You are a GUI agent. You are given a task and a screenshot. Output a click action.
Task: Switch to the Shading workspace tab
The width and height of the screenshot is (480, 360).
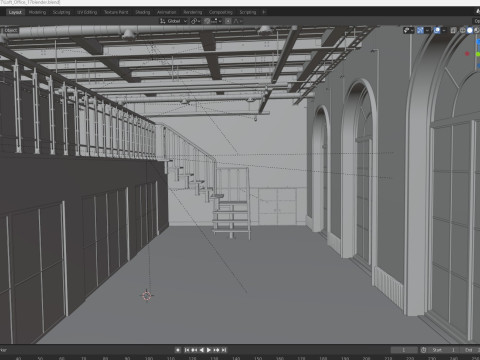(143, 12)
